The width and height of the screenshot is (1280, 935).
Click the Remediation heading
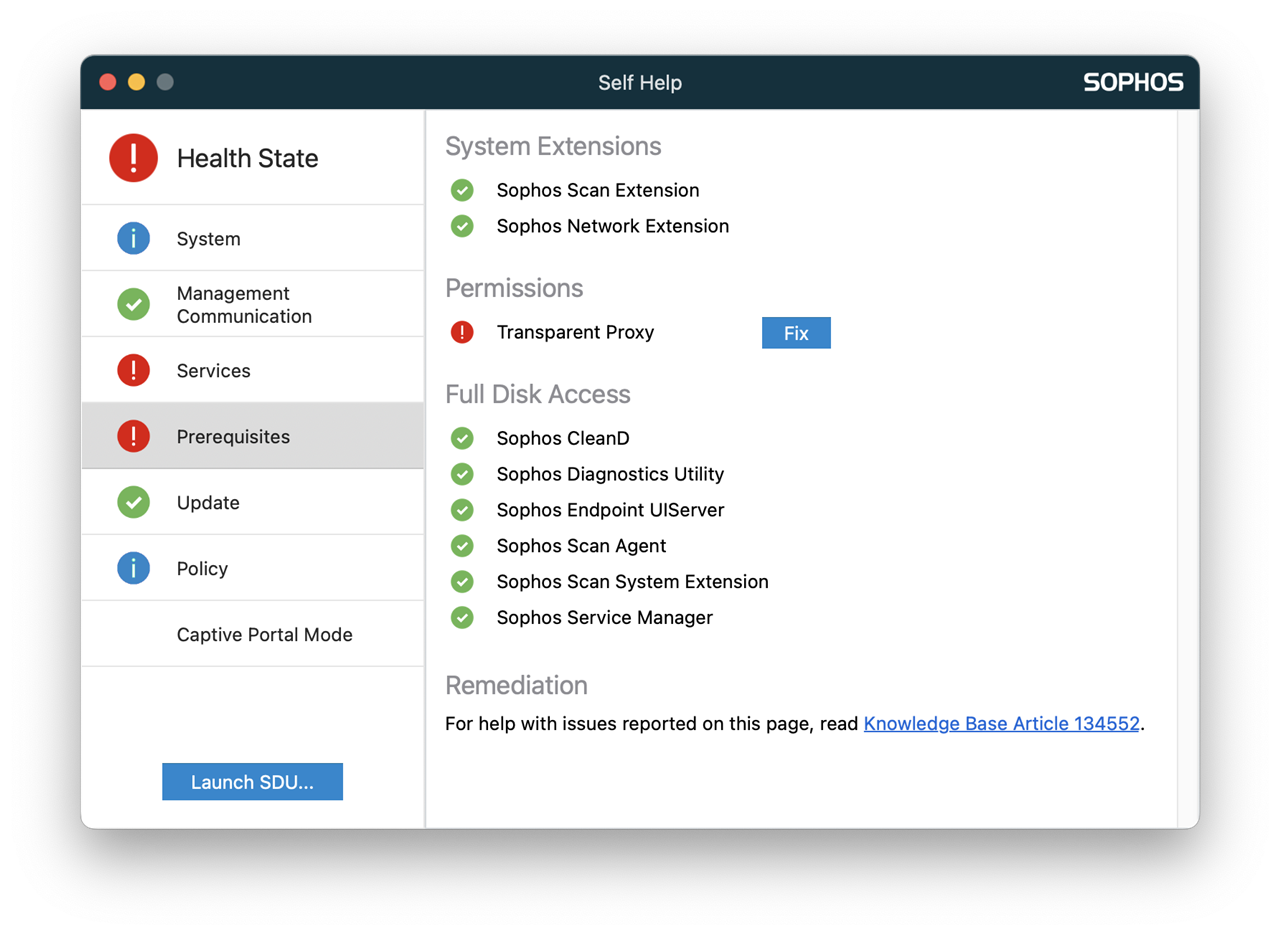(x=516, y=685)
